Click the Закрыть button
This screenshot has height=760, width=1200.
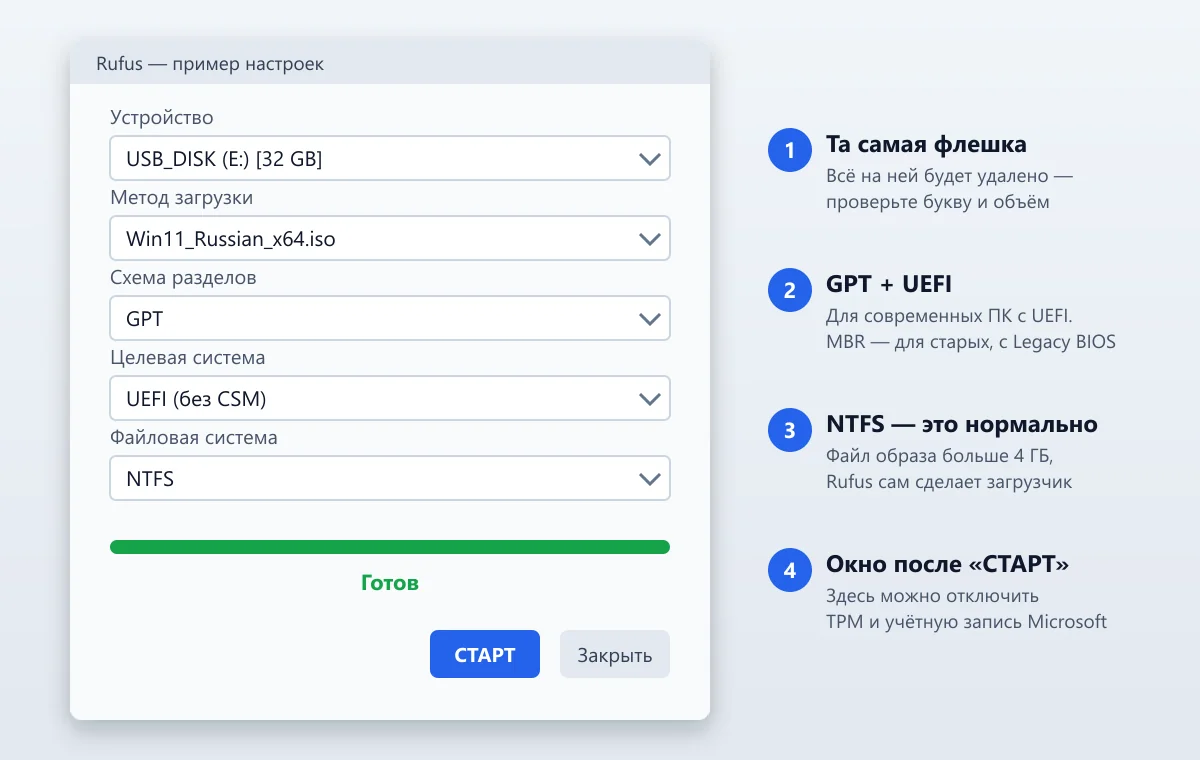[615, 654]
